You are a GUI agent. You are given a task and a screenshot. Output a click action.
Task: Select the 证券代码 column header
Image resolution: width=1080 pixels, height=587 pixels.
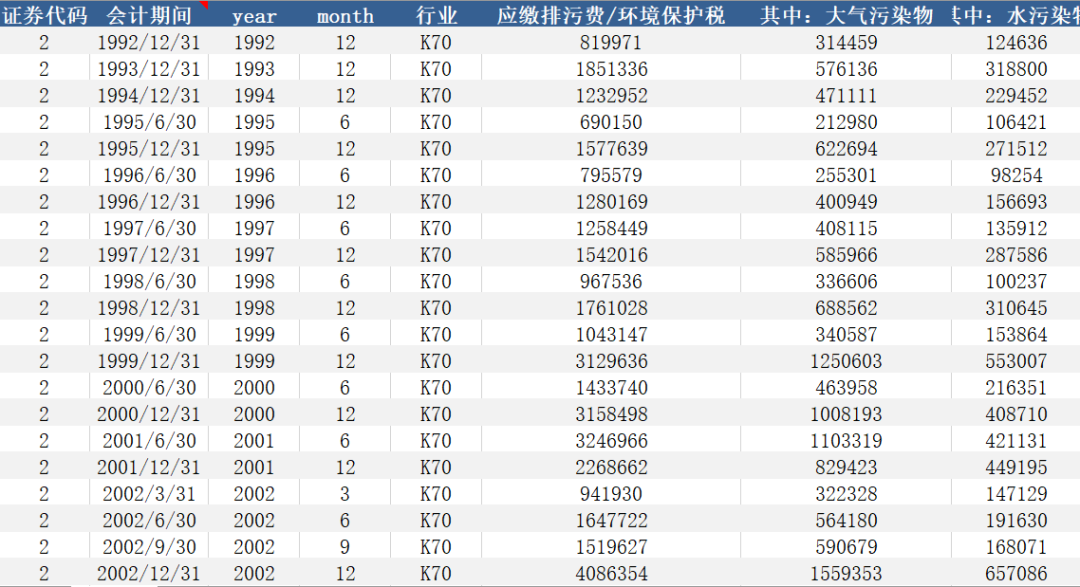tap(45, 15)
